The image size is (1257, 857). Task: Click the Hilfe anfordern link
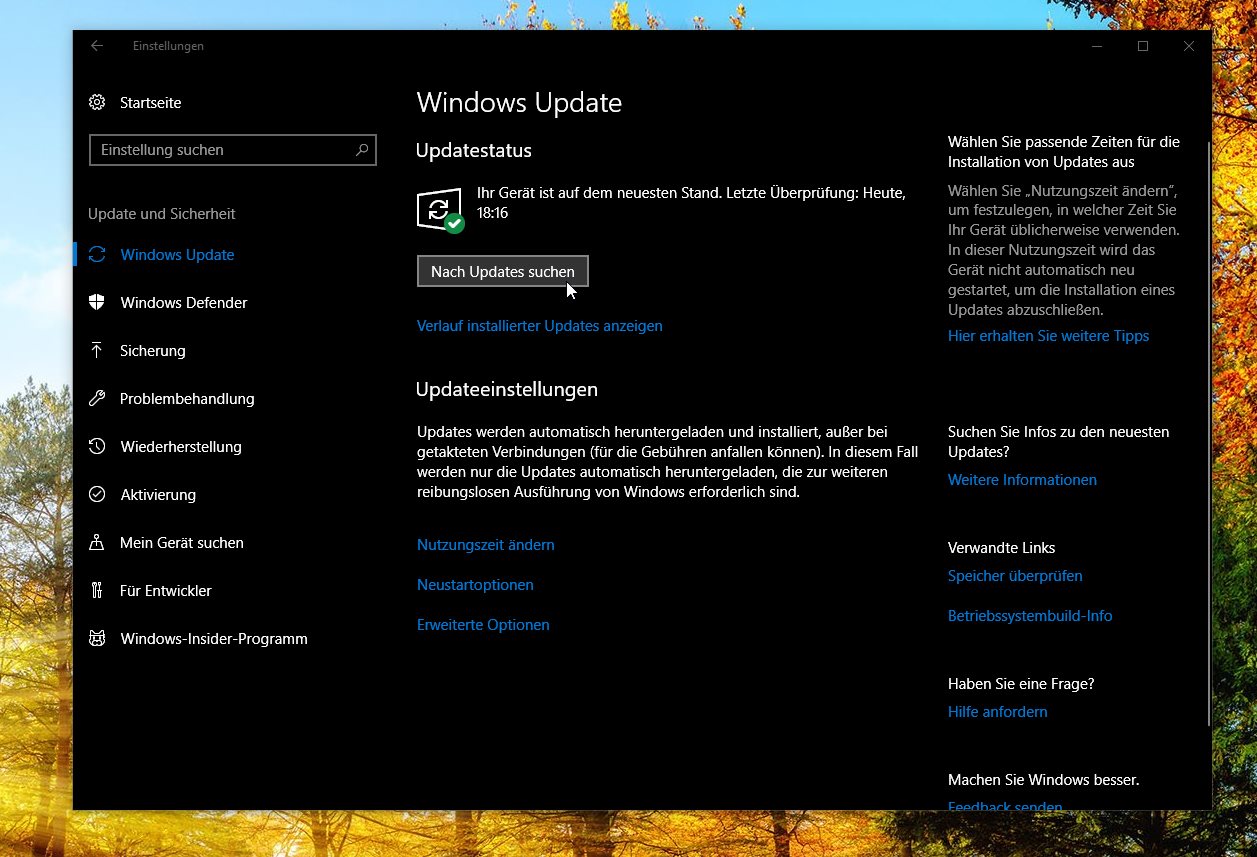998,712
